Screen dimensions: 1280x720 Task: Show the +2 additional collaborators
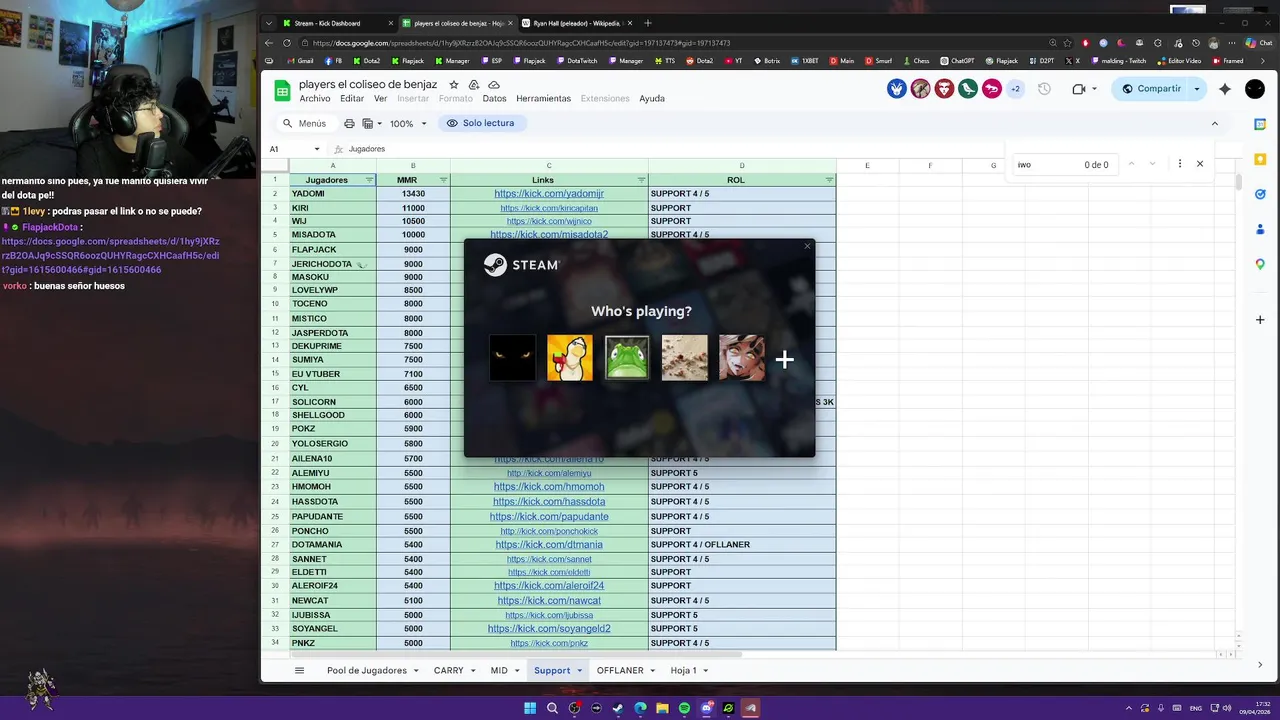pos(1015,89)
